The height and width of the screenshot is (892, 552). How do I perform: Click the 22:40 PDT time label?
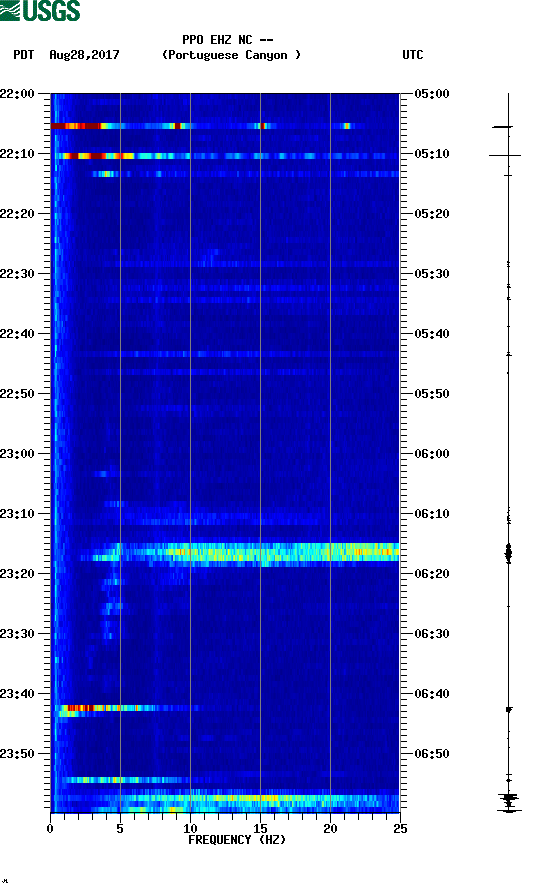click(17, 334)
